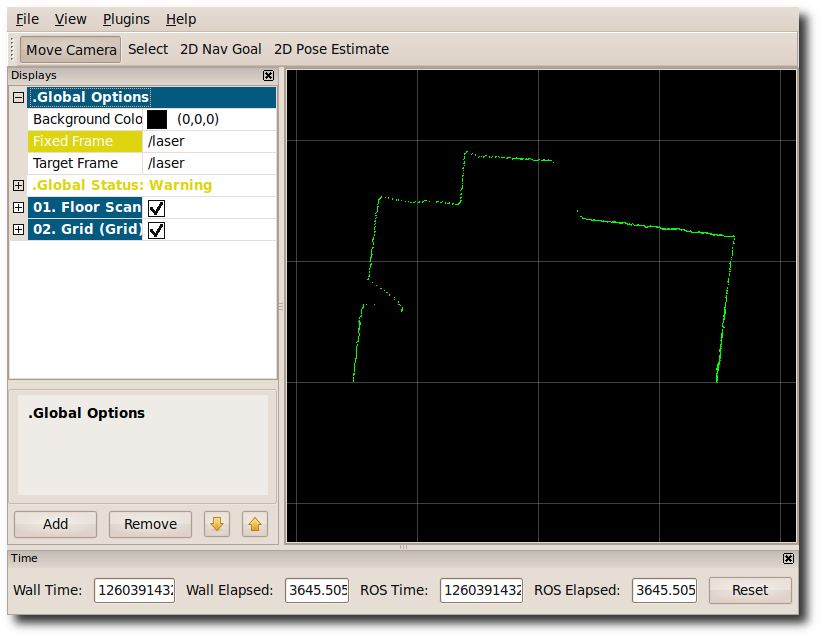Open the File menu
The image size is (822, 638).
point(27,19)
